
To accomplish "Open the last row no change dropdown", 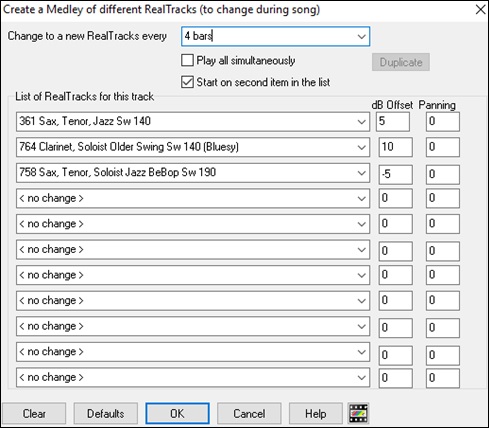I will click(x=193, y=378).
